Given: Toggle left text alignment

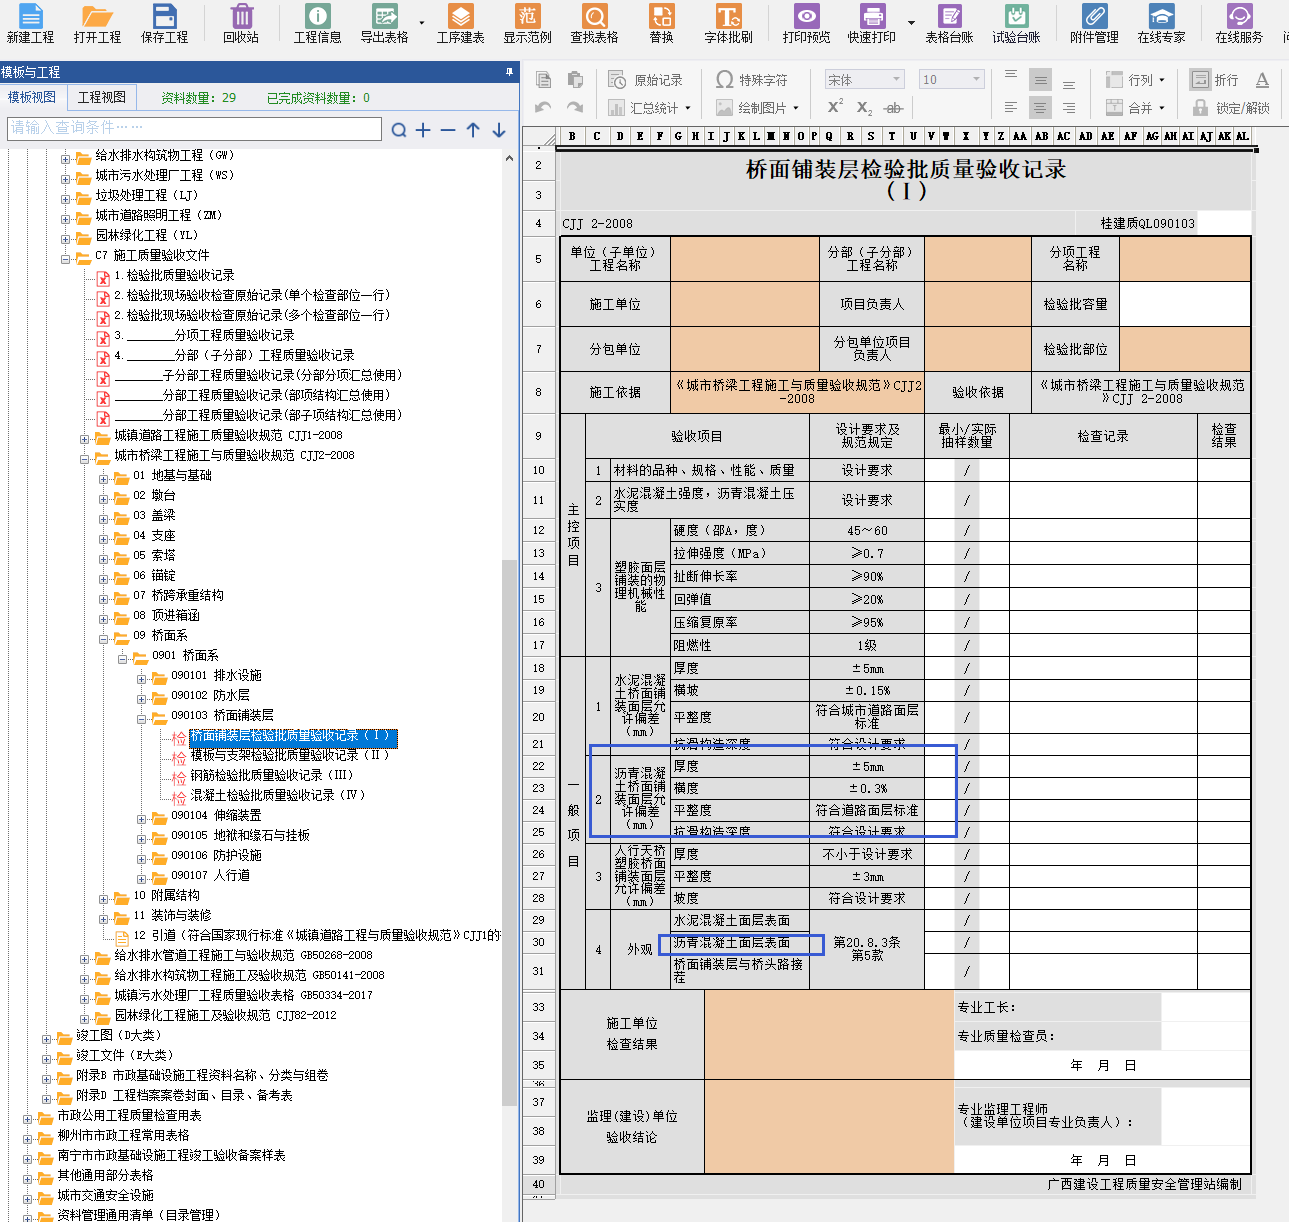Looking at the screenshot, I should (1011, 108).
